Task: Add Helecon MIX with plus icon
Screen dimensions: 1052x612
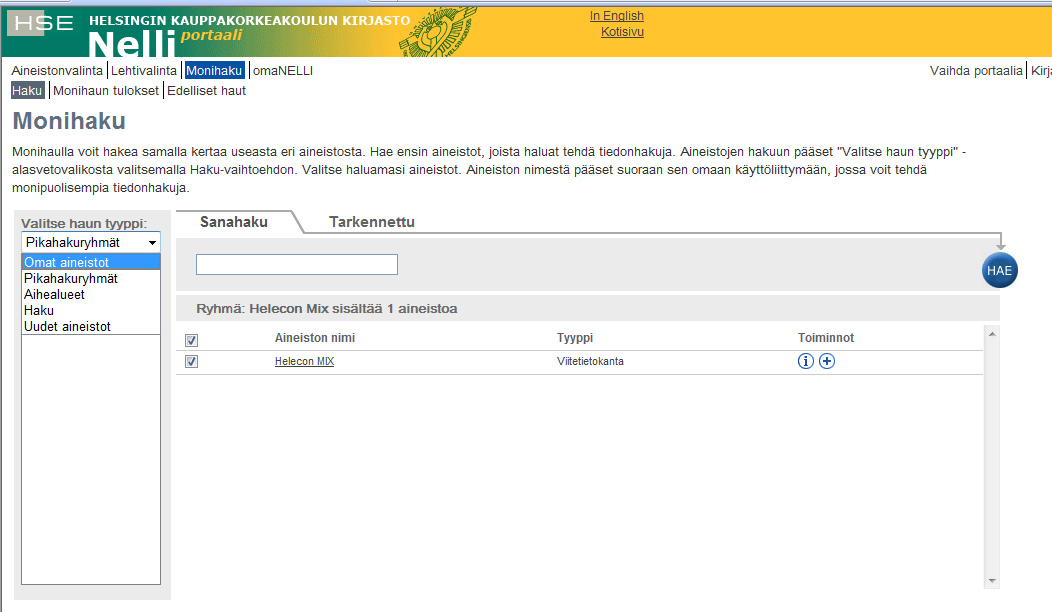Action: [x=827, y=361]
